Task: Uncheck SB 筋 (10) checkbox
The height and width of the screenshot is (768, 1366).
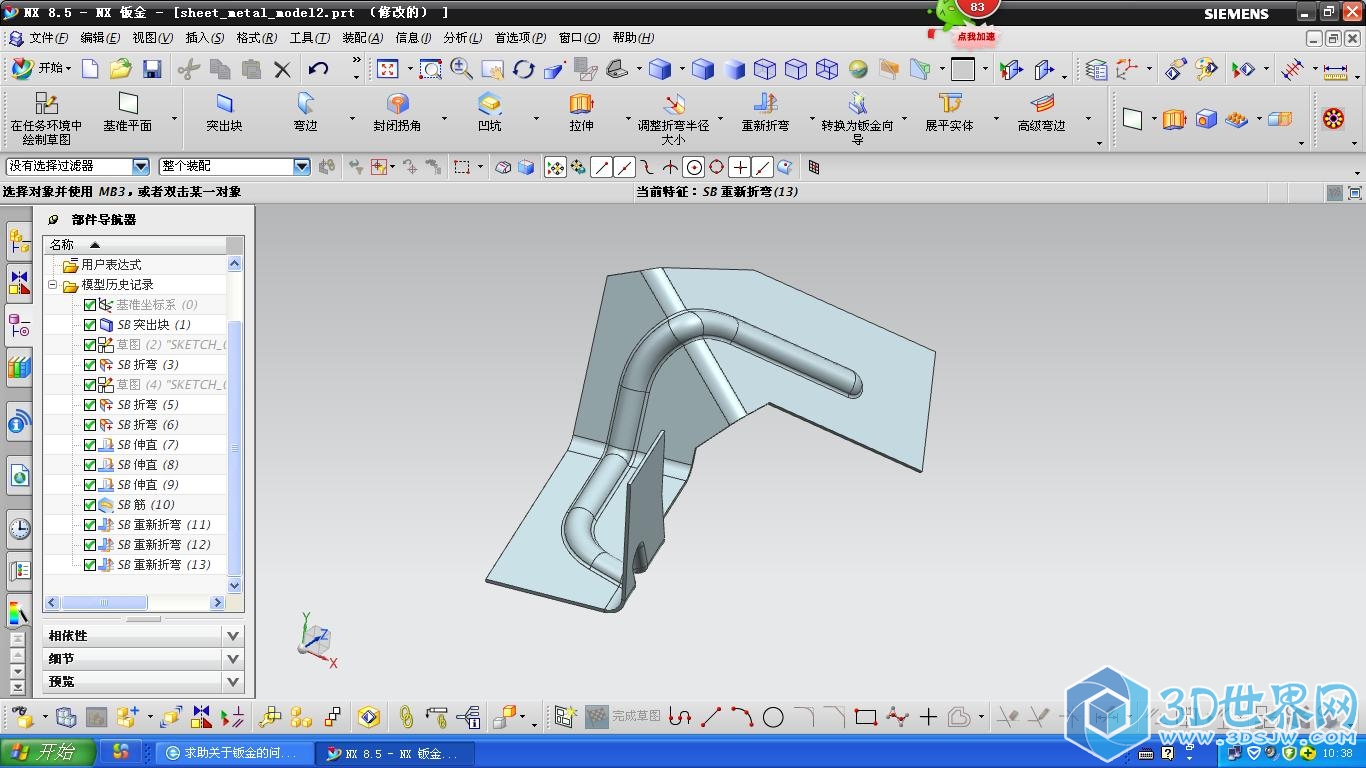Action: [90, 505]
